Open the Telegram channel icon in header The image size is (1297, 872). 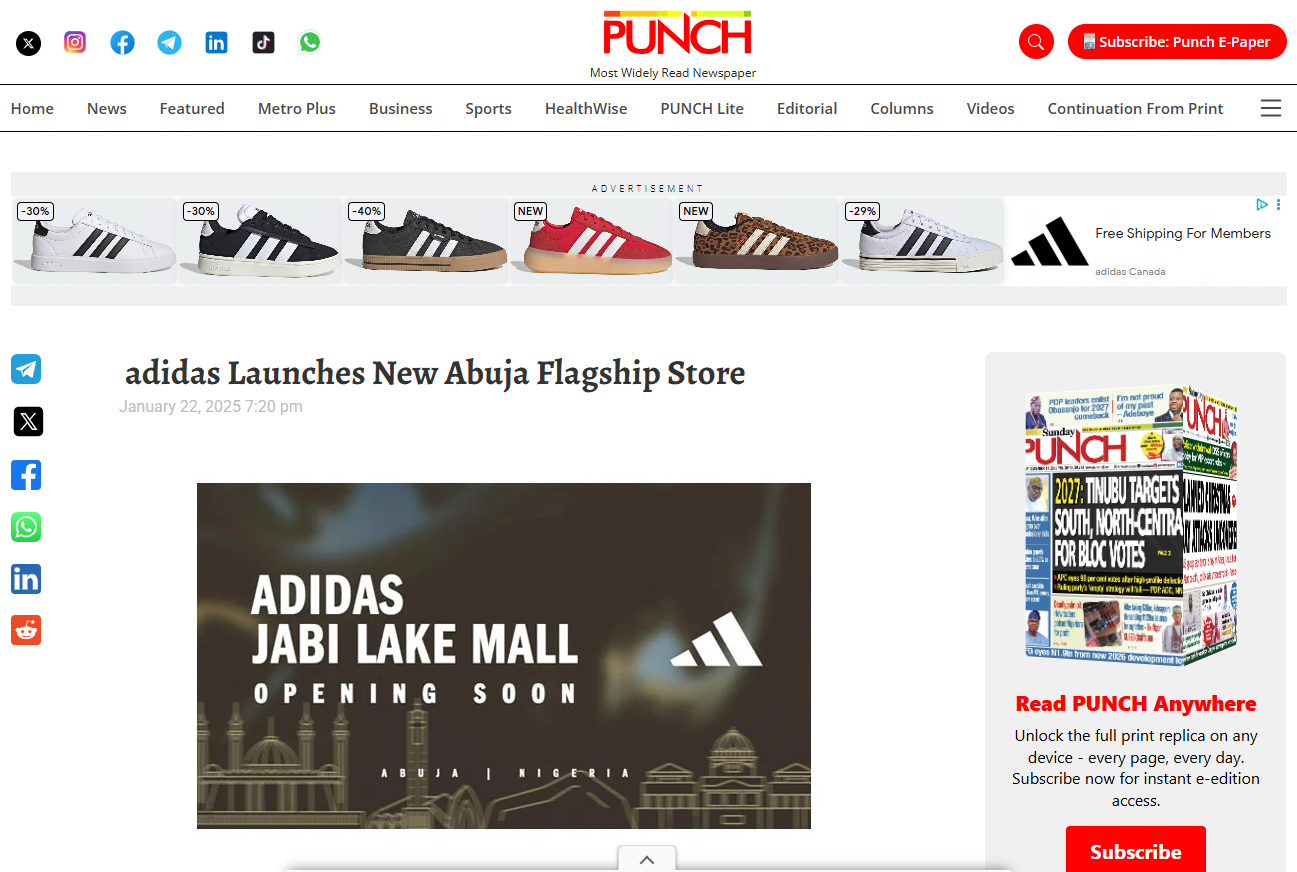click(x=169, y=42)
